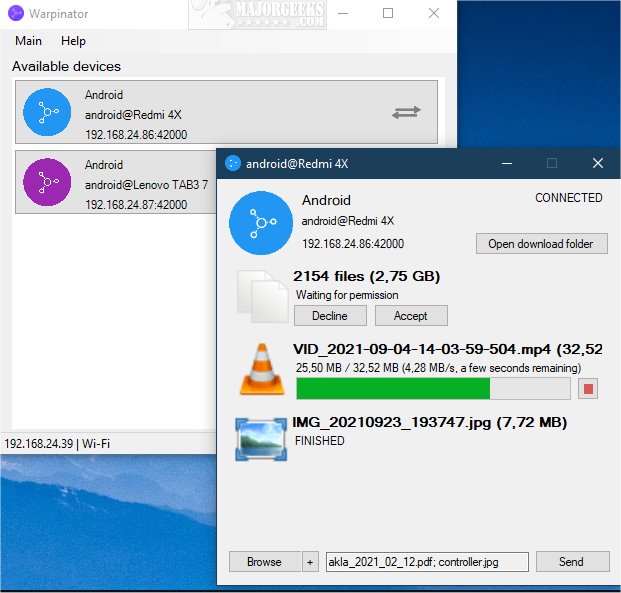The image size is (621, 593).
Task: Select the android@Lenovo TAB3 7 device row
Action: click(116, 182)
